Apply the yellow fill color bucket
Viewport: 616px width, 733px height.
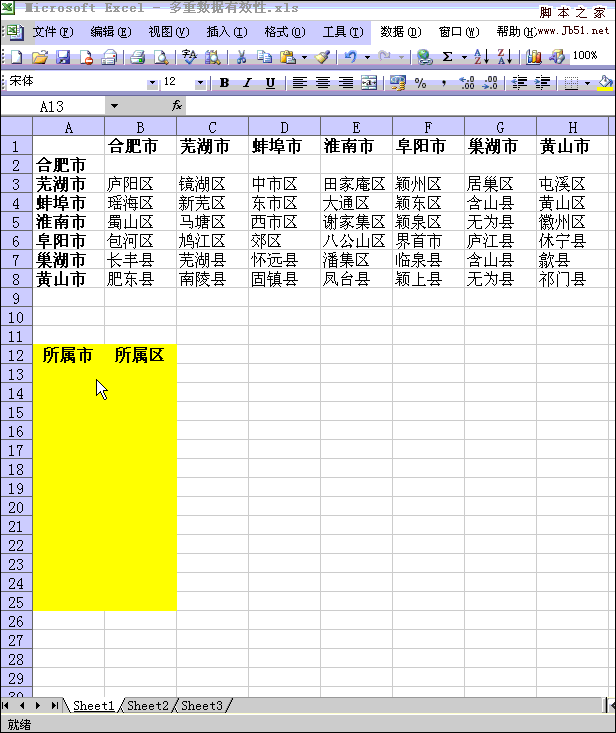[x=604, y=83]
